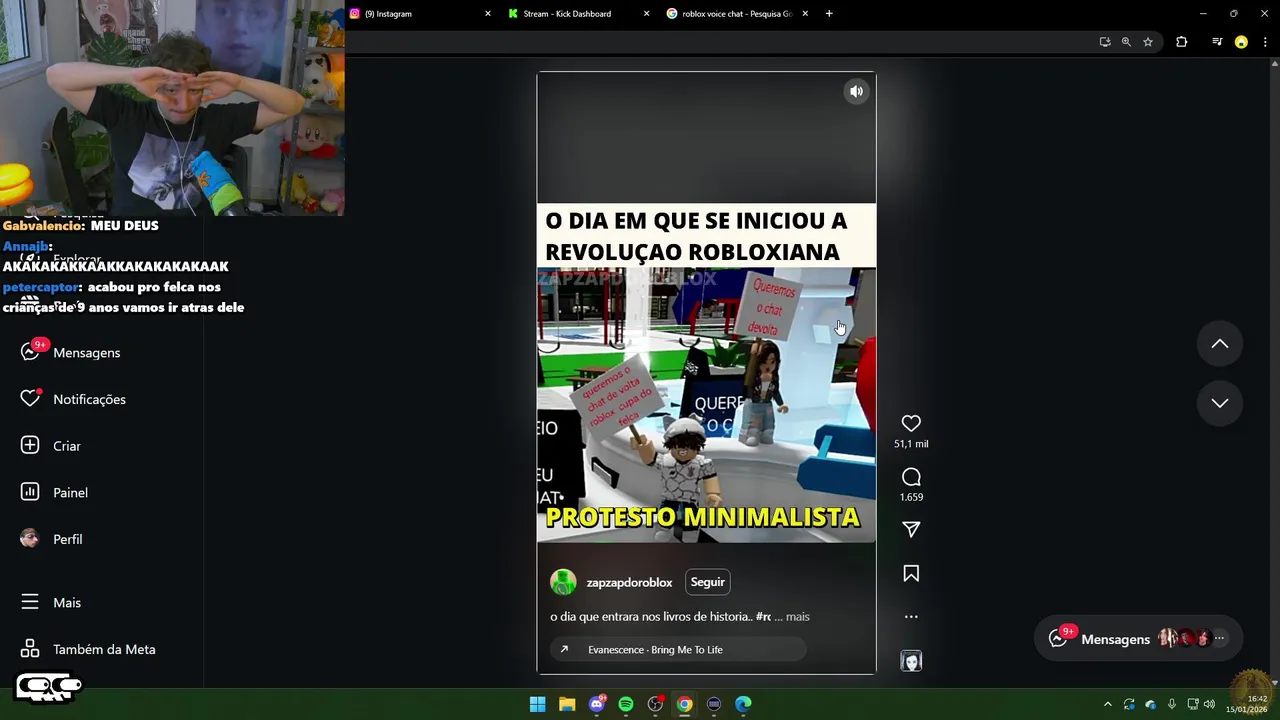Open the Chrome three-dot menu
The width and height of the screenshot is (1280, 720).
1265,42
